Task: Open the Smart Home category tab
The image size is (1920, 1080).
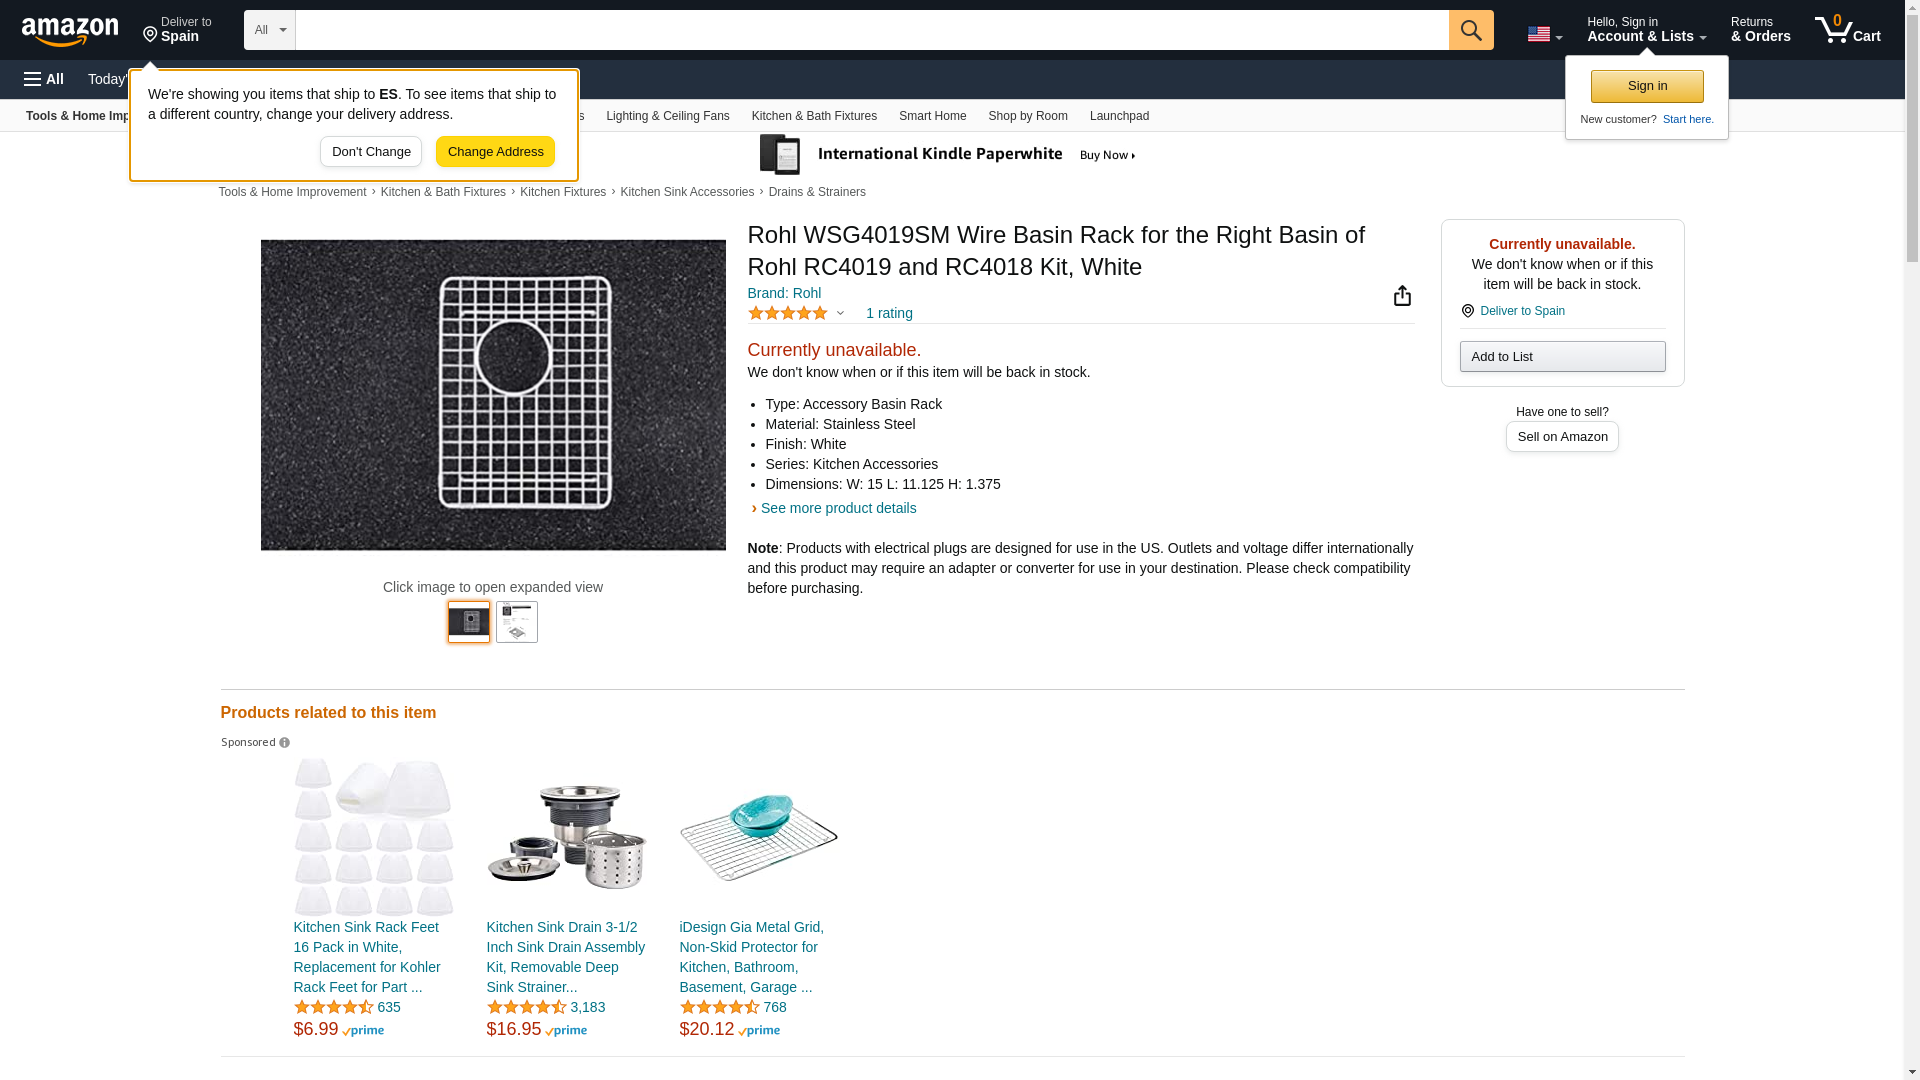Action: point(932,116)
